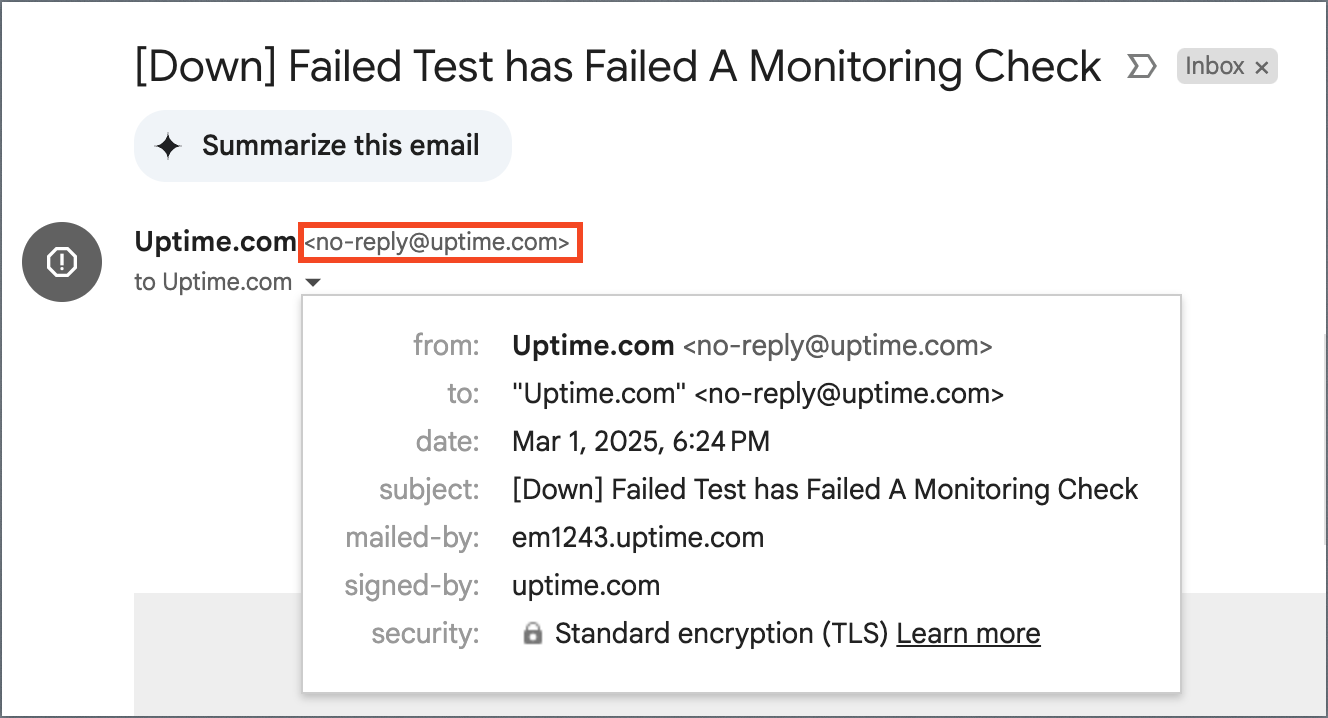
Task: Open the sender avatar with exclamation mark
Action: tap(62, 262)
